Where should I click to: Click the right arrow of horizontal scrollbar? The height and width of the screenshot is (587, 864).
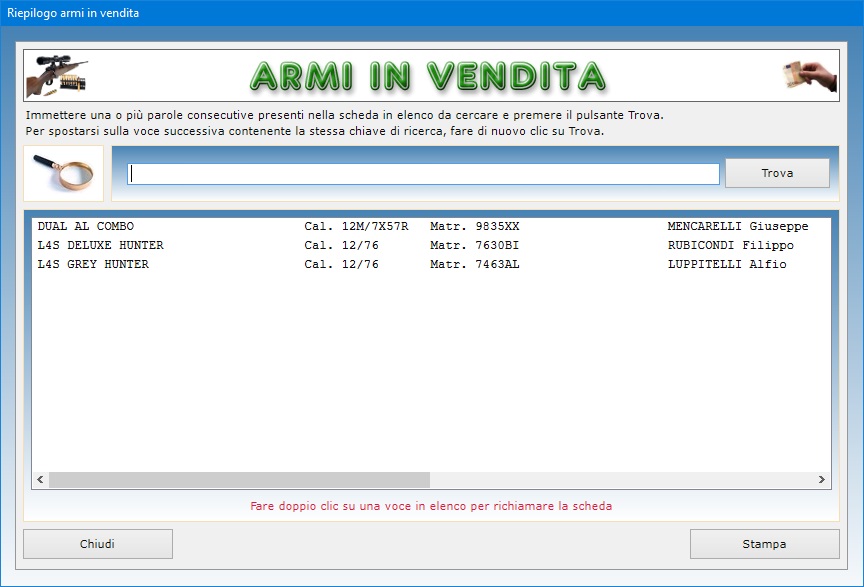[822, 480]
